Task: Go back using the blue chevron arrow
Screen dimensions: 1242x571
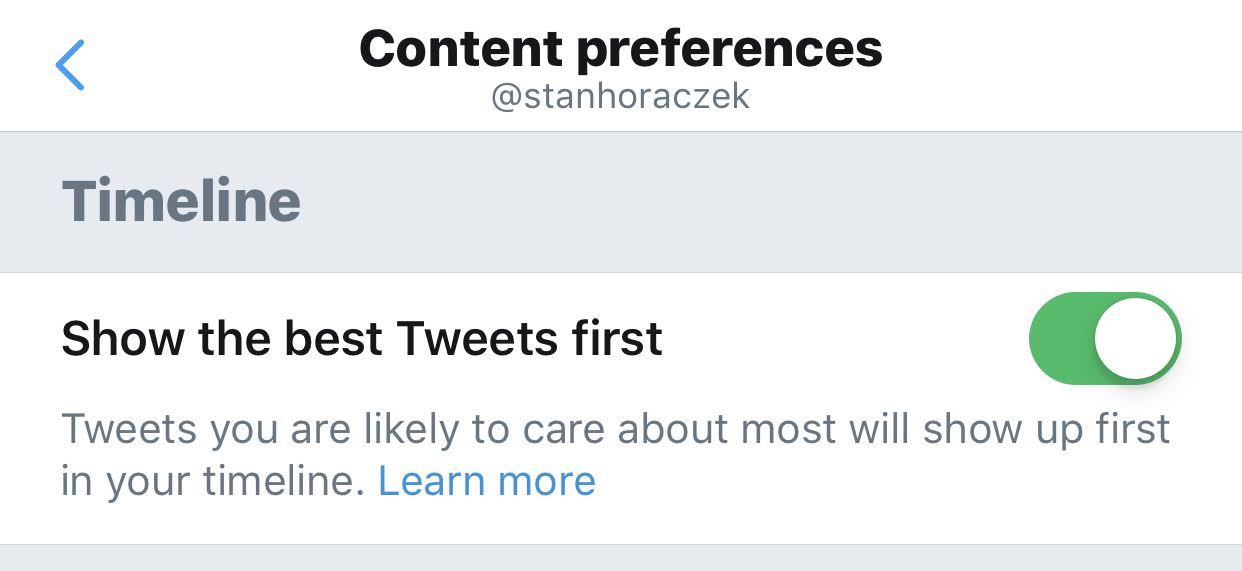Action: coord(70,66)
